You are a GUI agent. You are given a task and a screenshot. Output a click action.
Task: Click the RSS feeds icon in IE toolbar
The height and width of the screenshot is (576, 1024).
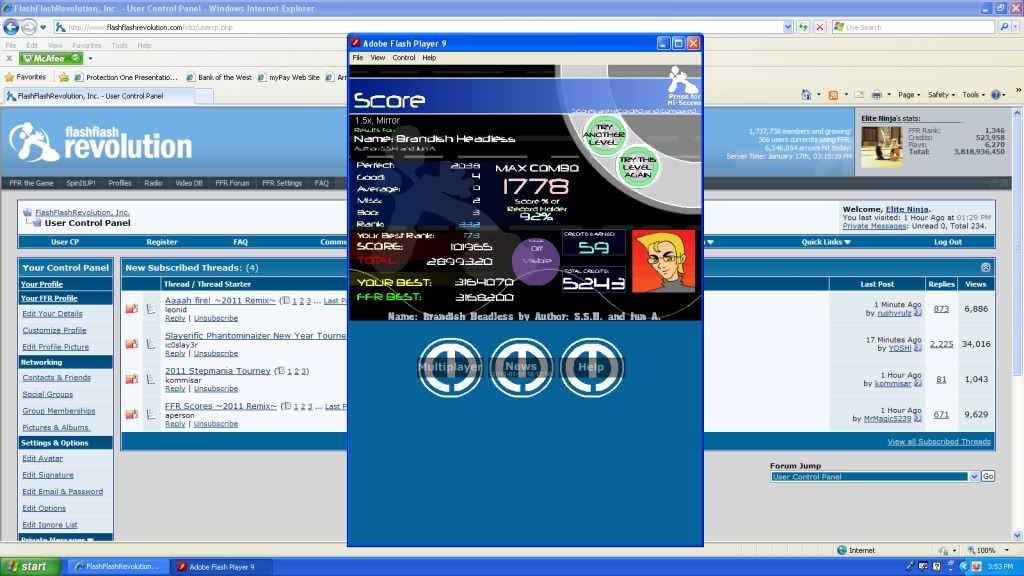tap(832, 95)
